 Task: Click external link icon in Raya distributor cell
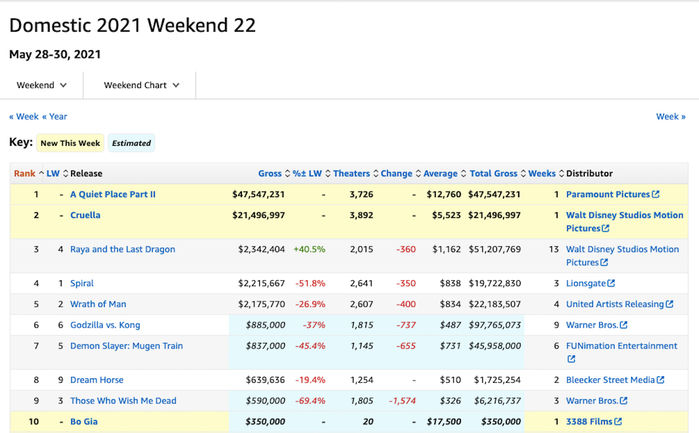click(604, 263)
